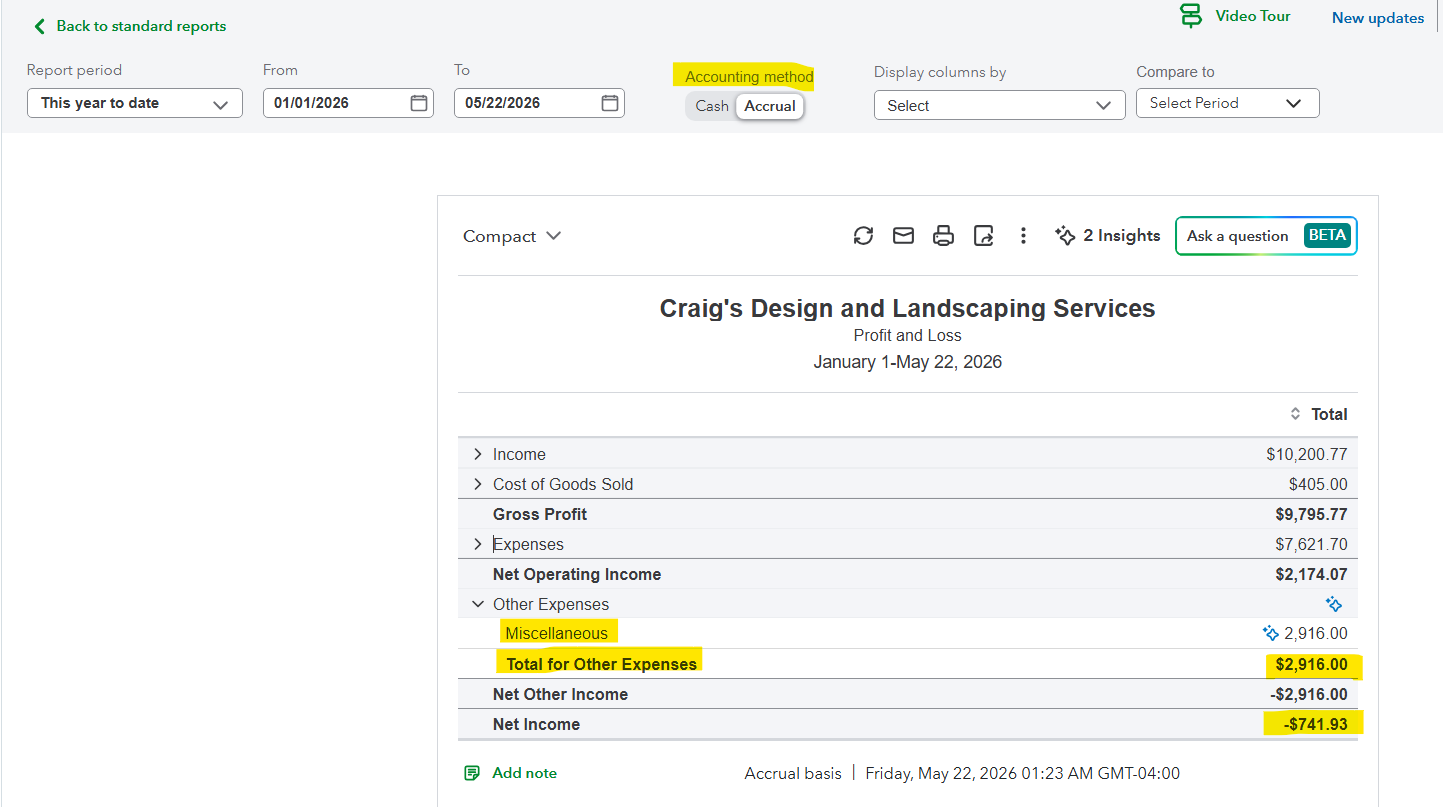Print the Profit and Loss report
Image resolution: width=1443 pixels, height=807 pixels.
coord(943,236)
